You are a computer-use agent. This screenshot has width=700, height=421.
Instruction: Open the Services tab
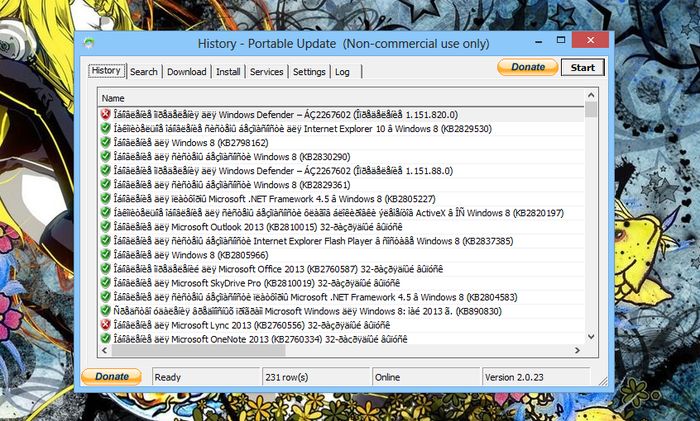click(x=267, y=71)
